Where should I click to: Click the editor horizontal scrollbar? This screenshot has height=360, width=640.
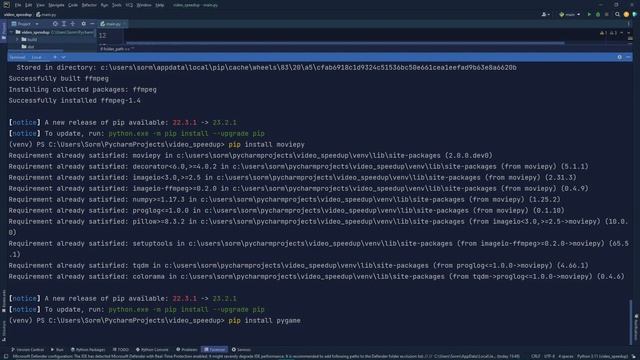(x=345, y=42)
